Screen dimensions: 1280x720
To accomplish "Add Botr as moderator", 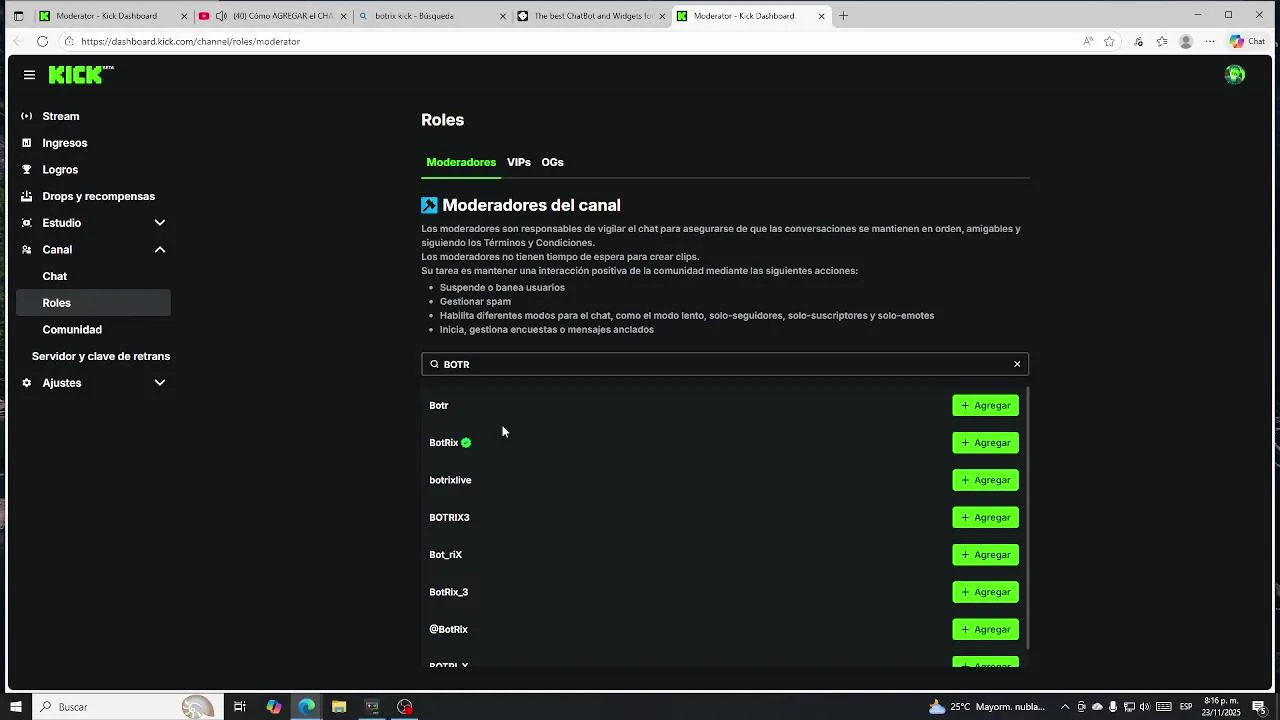I will point(985,405).
